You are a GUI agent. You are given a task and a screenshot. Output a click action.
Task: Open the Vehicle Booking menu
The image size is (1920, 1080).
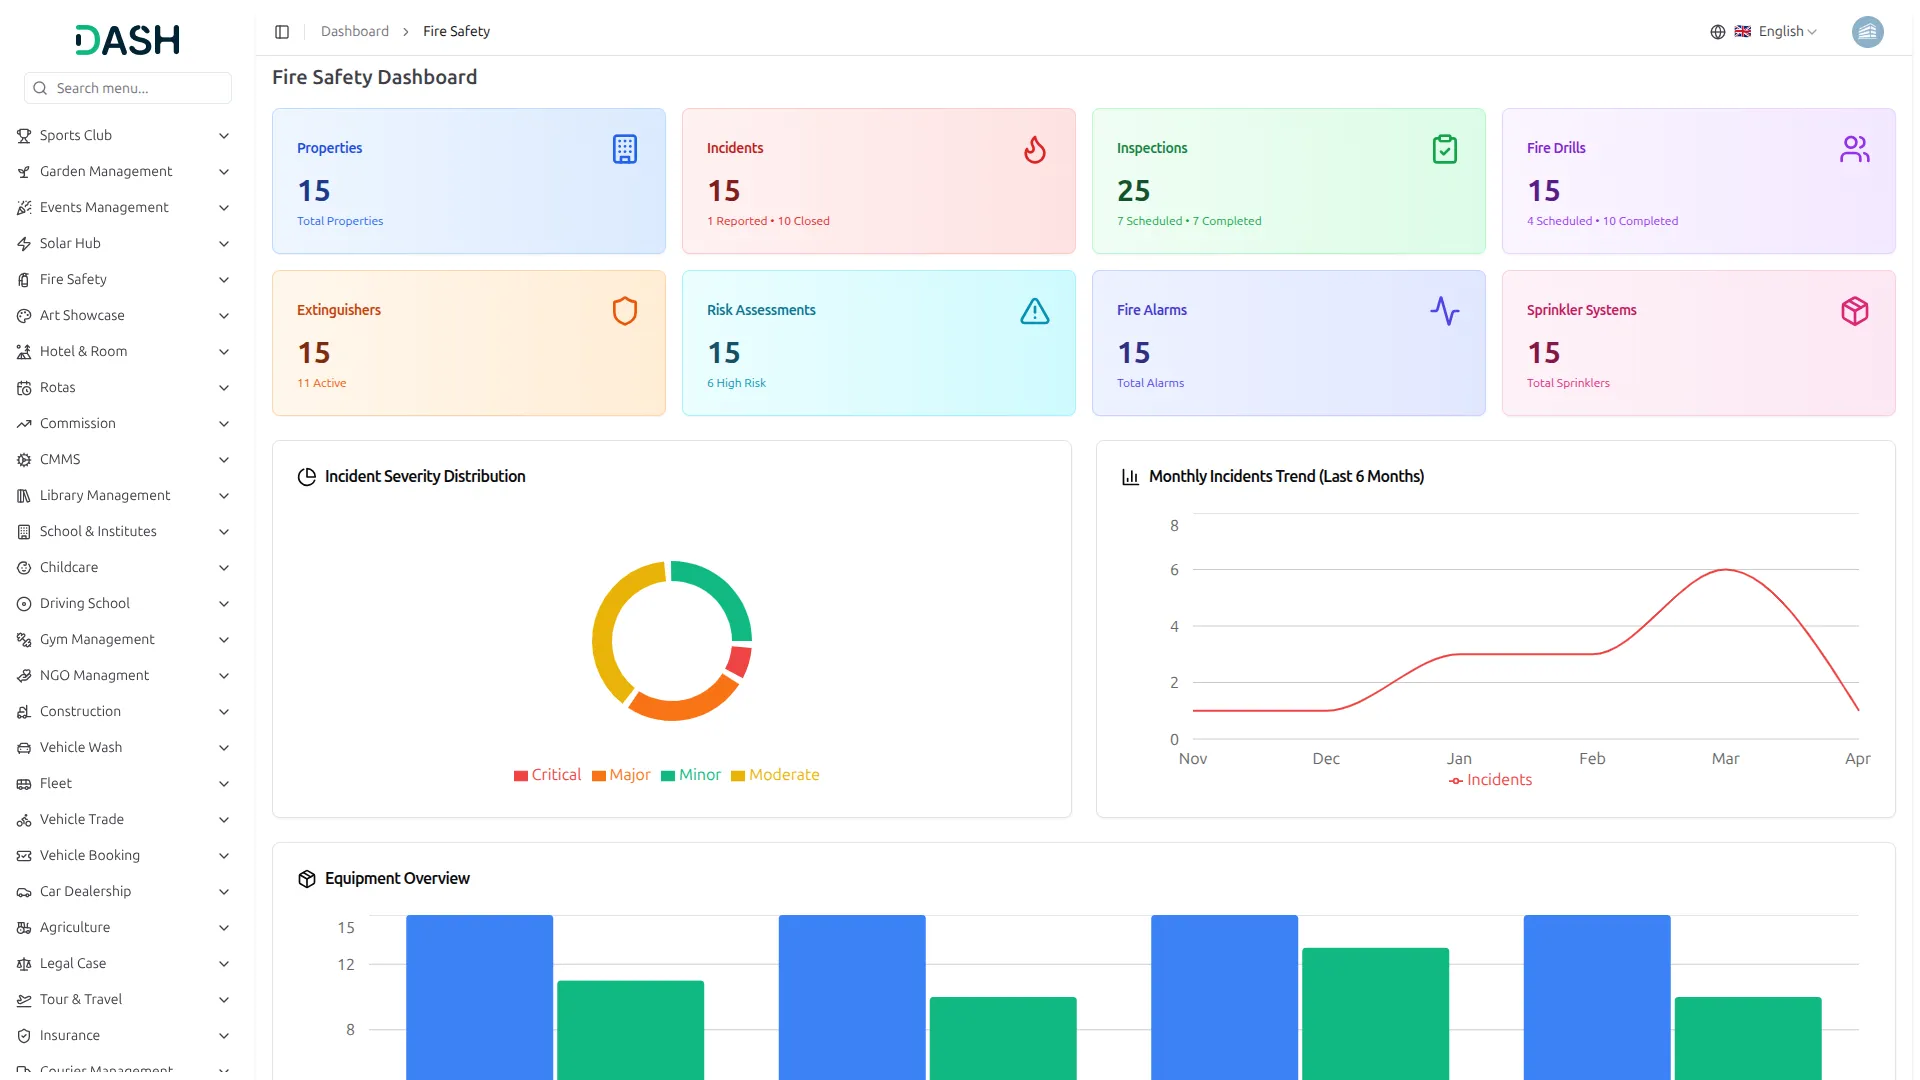point(124,856)
